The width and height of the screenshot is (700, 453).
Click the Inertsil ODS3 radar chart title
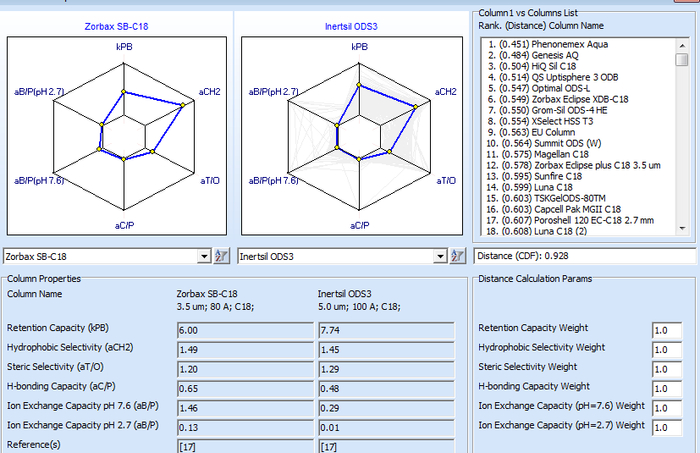(x=351, y=26)
